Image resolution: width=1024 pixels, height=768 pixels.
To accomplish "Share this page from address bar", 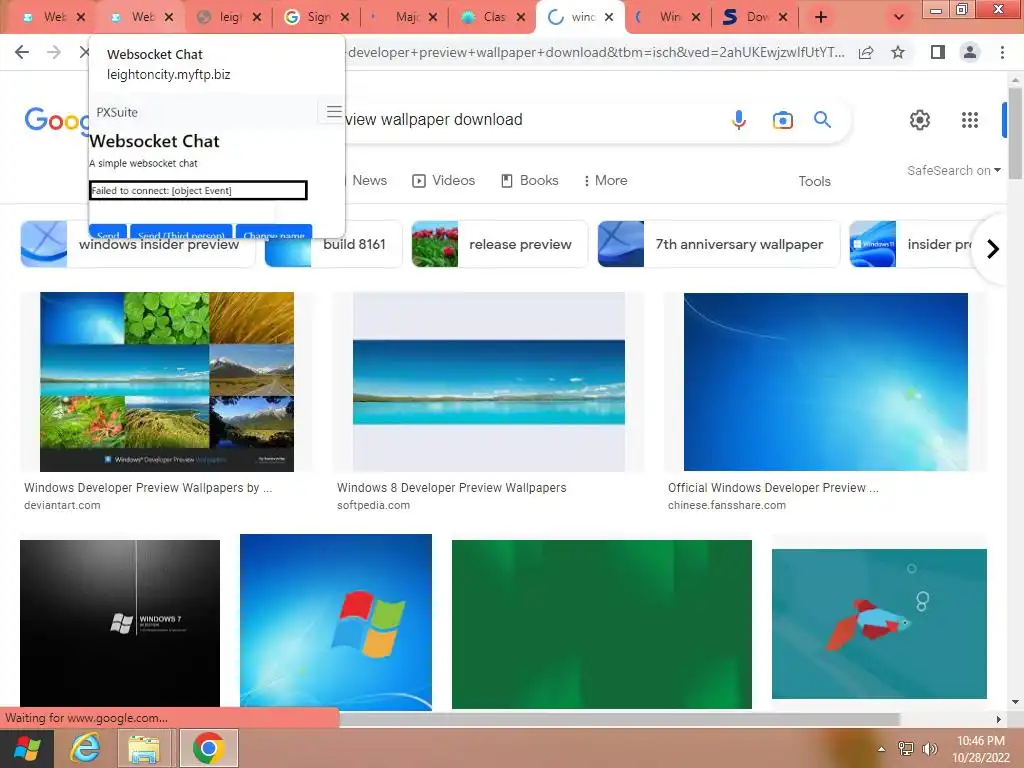I will (866, 53).
